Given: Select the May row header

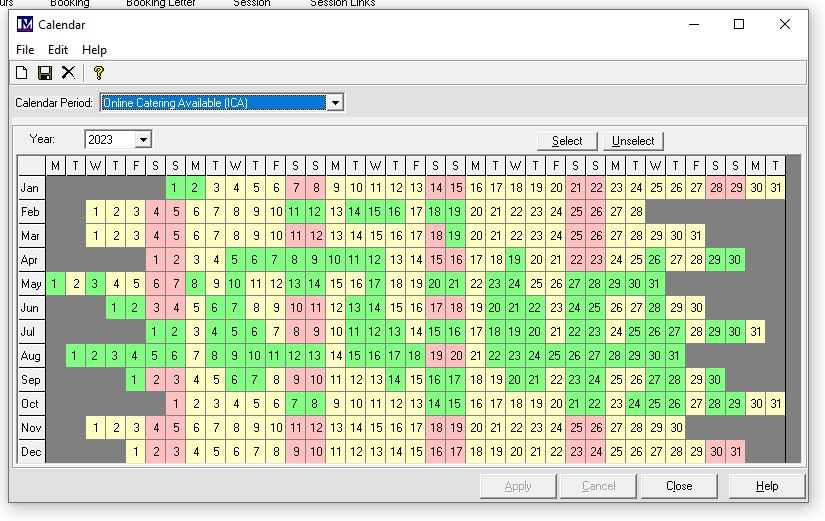Looking at the screenshot, I should coord(32,284).
